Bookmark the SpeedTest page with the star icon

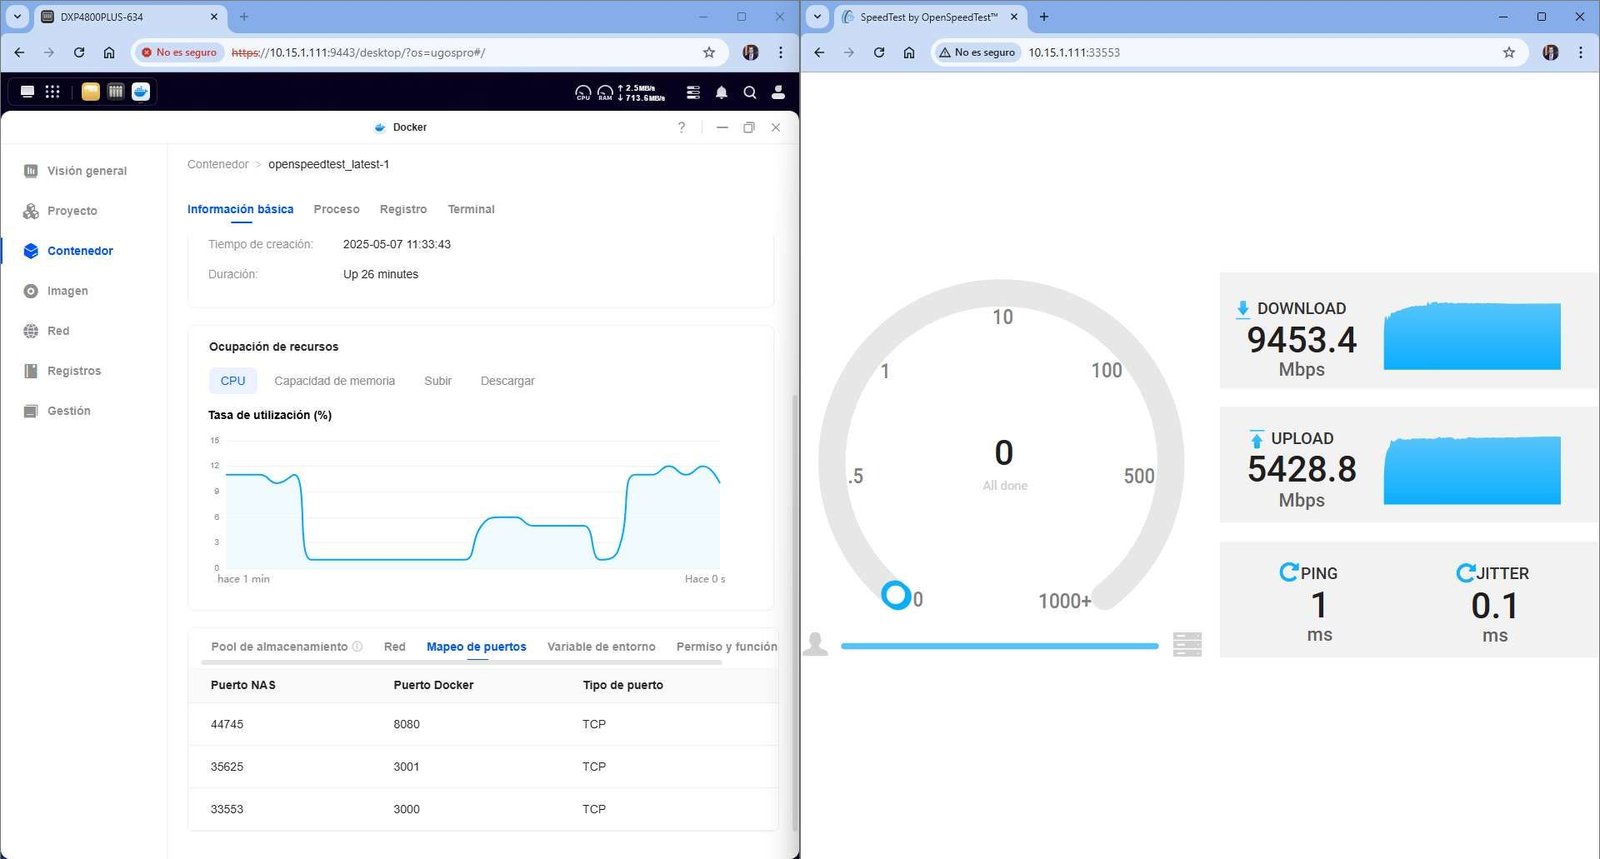click(x=1509, y=52)
